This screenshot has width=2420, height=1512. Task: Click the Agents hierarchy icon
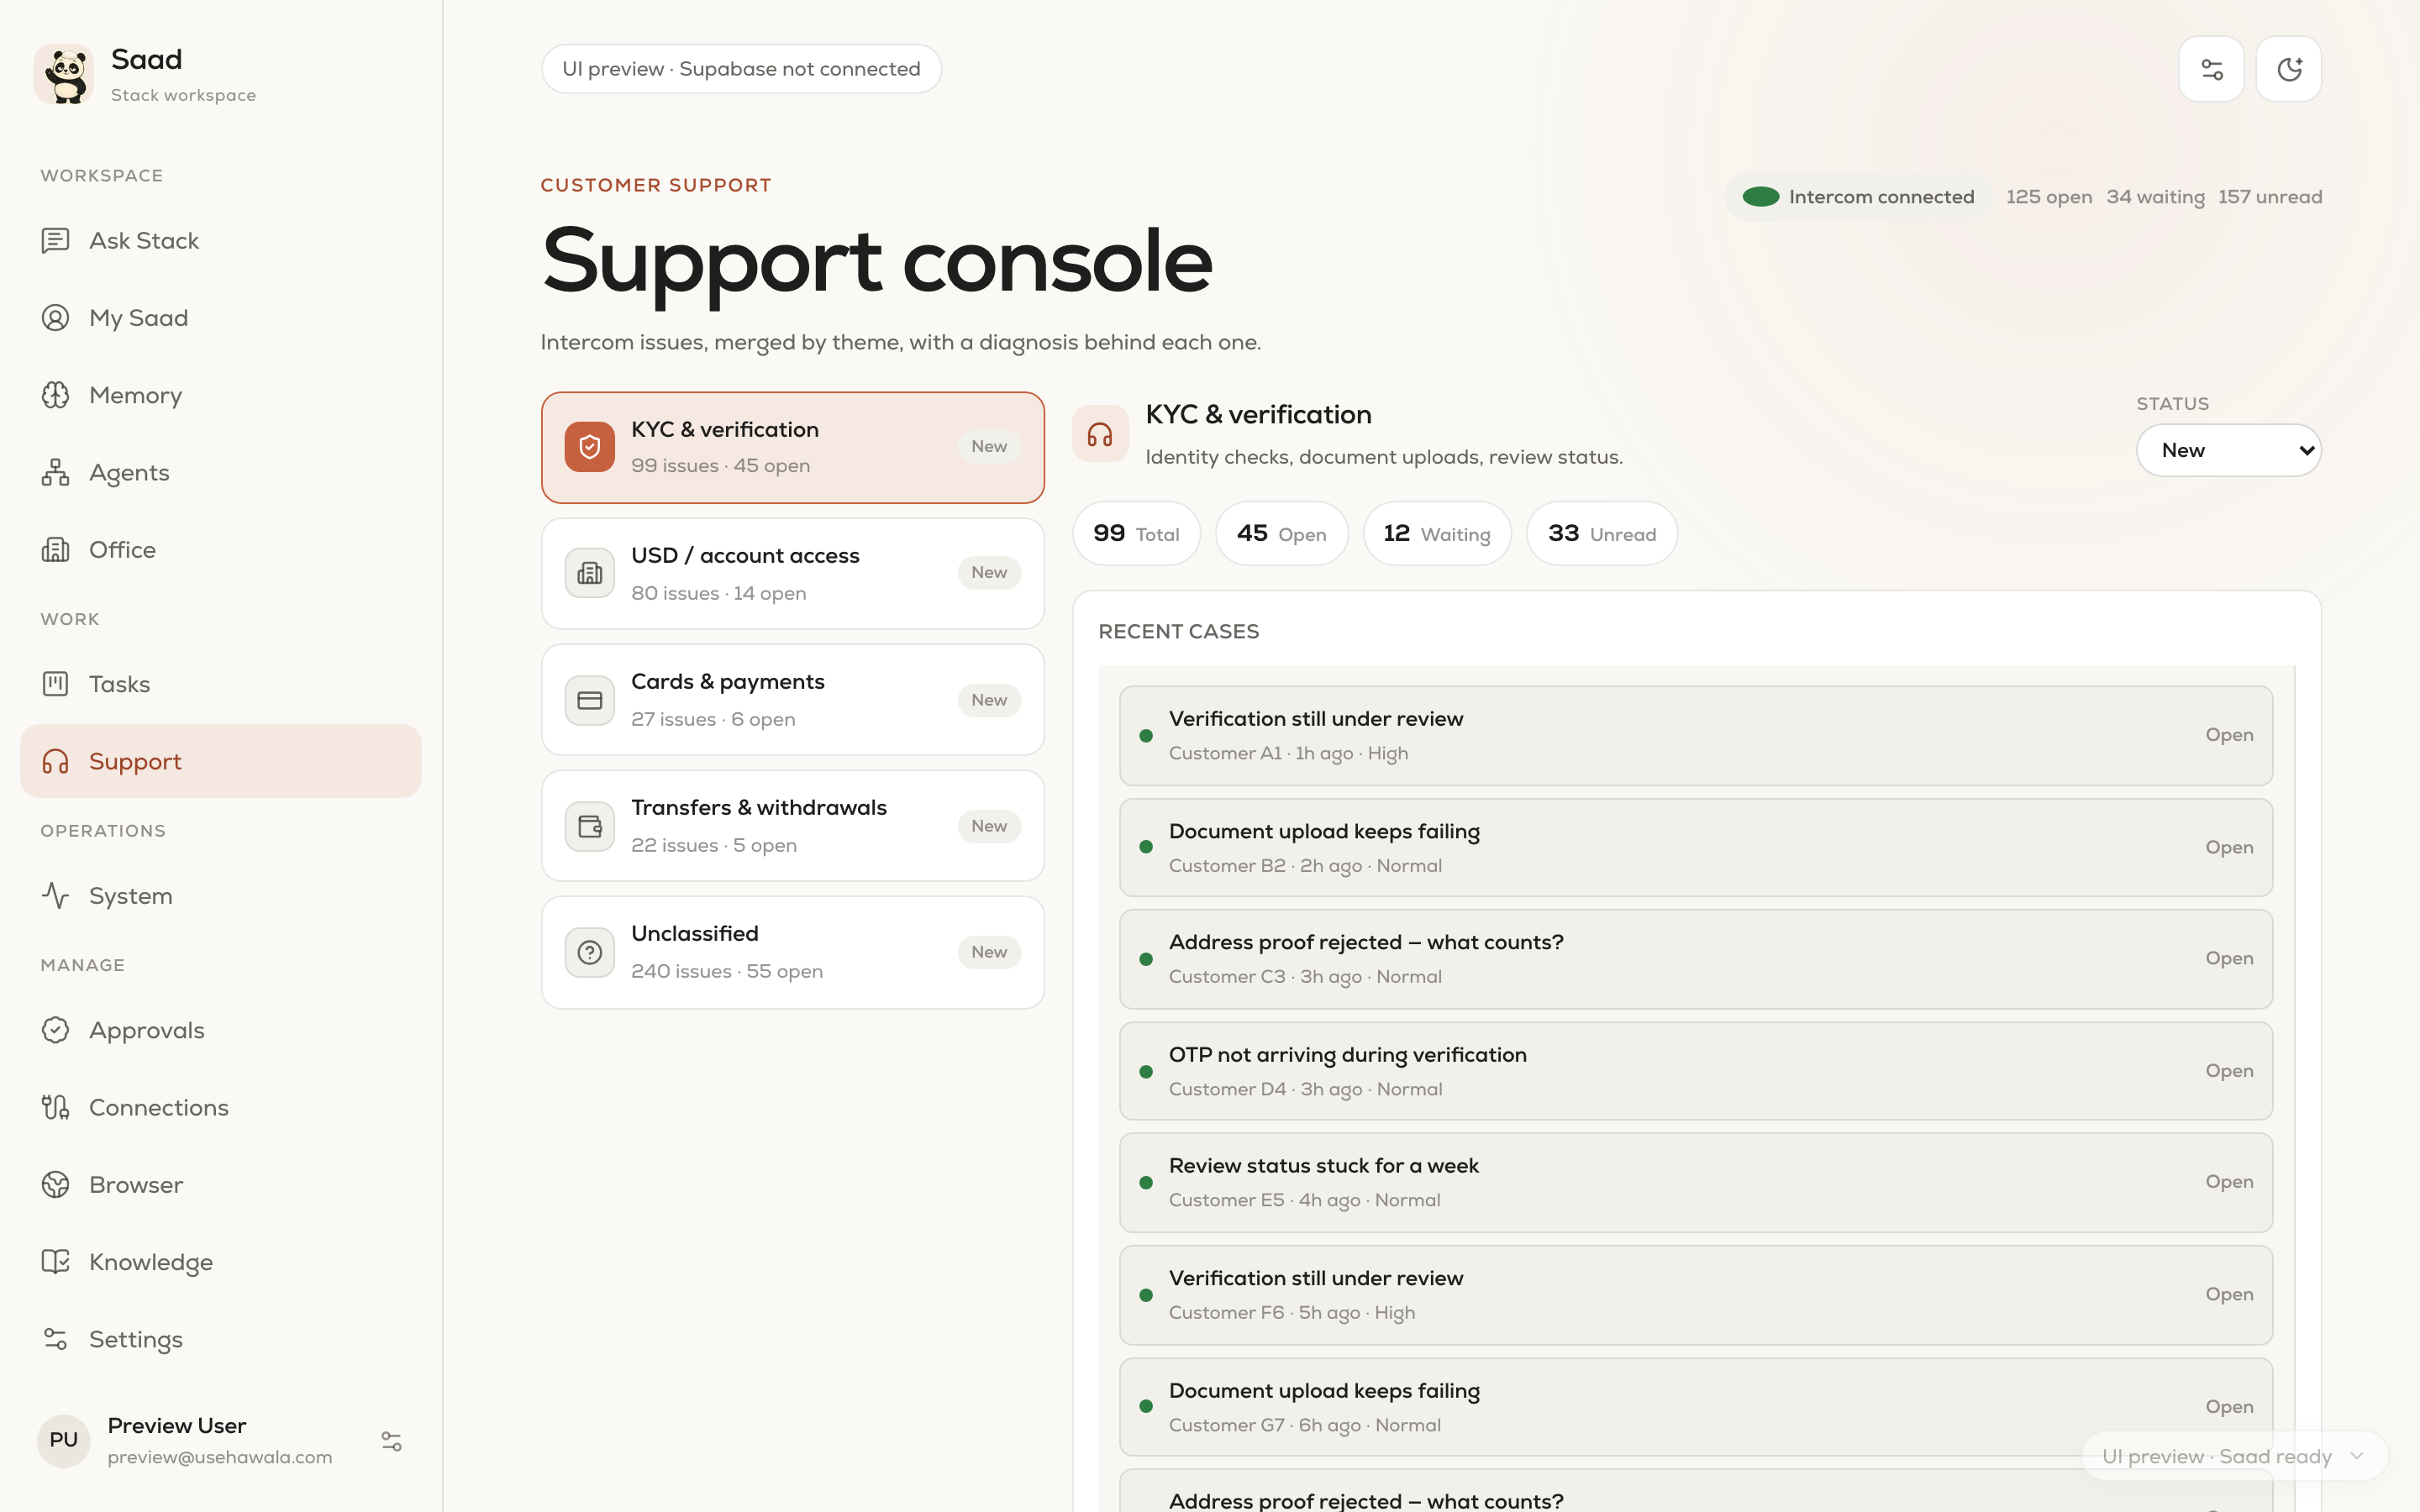(55, 472)
